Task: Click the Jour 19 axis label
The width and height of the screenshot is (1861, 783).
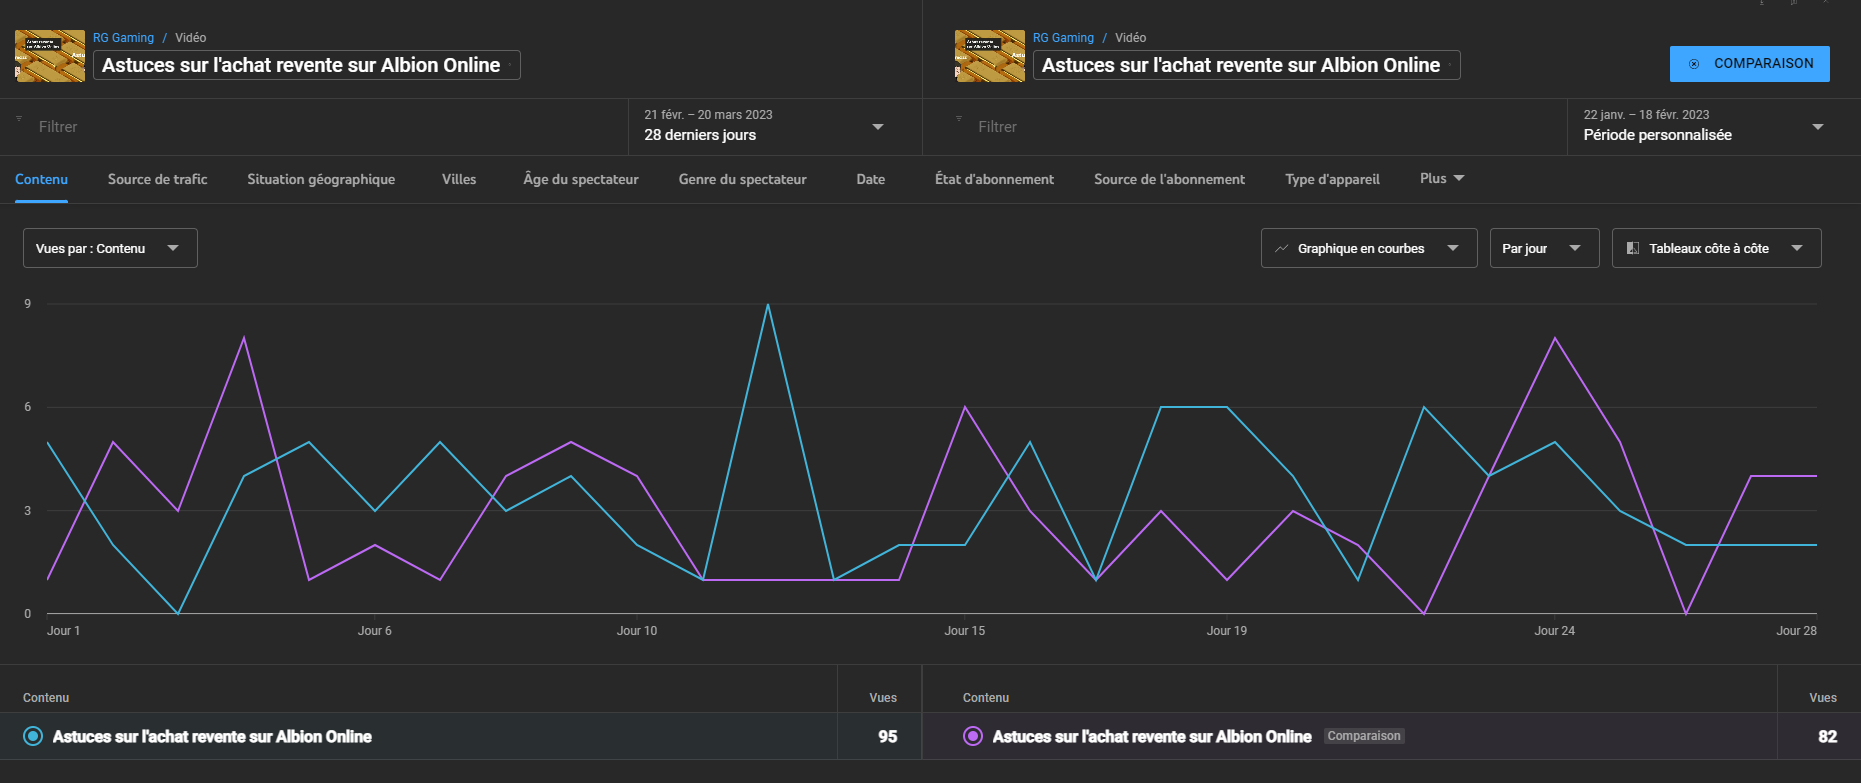Action: click(1227, 631)
